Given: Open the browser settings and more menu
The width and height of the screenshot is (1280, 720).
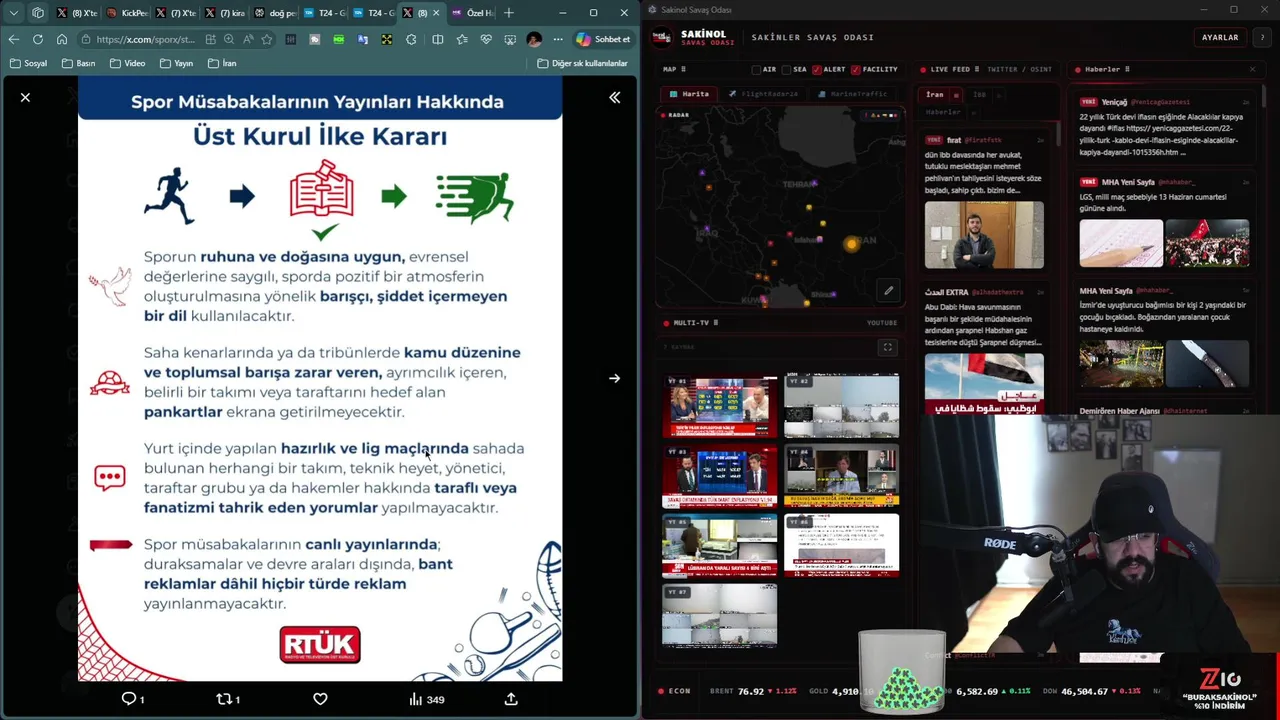Looking at the screenshot, I should [556, 39].
